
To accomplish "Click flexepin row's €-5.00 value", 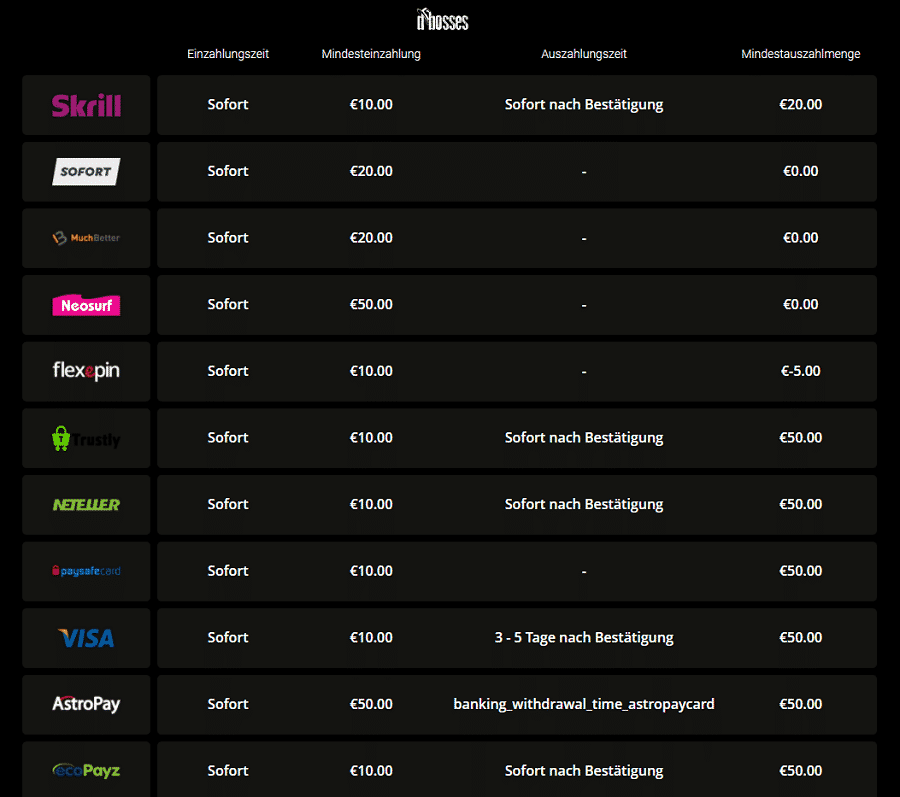I will 800,371.
